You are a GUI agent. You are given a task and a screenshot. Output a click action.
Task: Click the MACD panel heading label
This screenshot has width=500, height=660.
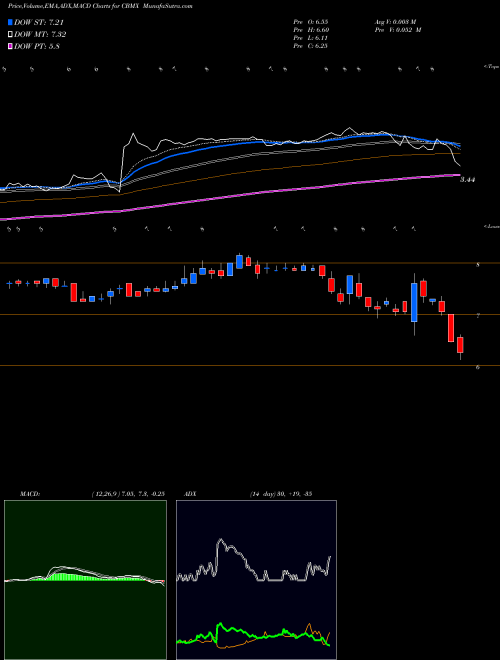point(29,494)
